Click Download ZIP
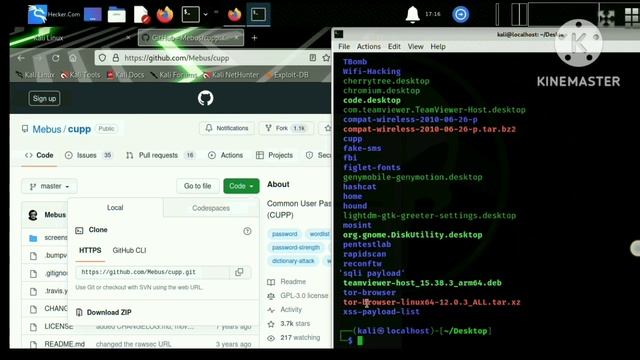This screenshot has height=360, width=640. (104, 312)
